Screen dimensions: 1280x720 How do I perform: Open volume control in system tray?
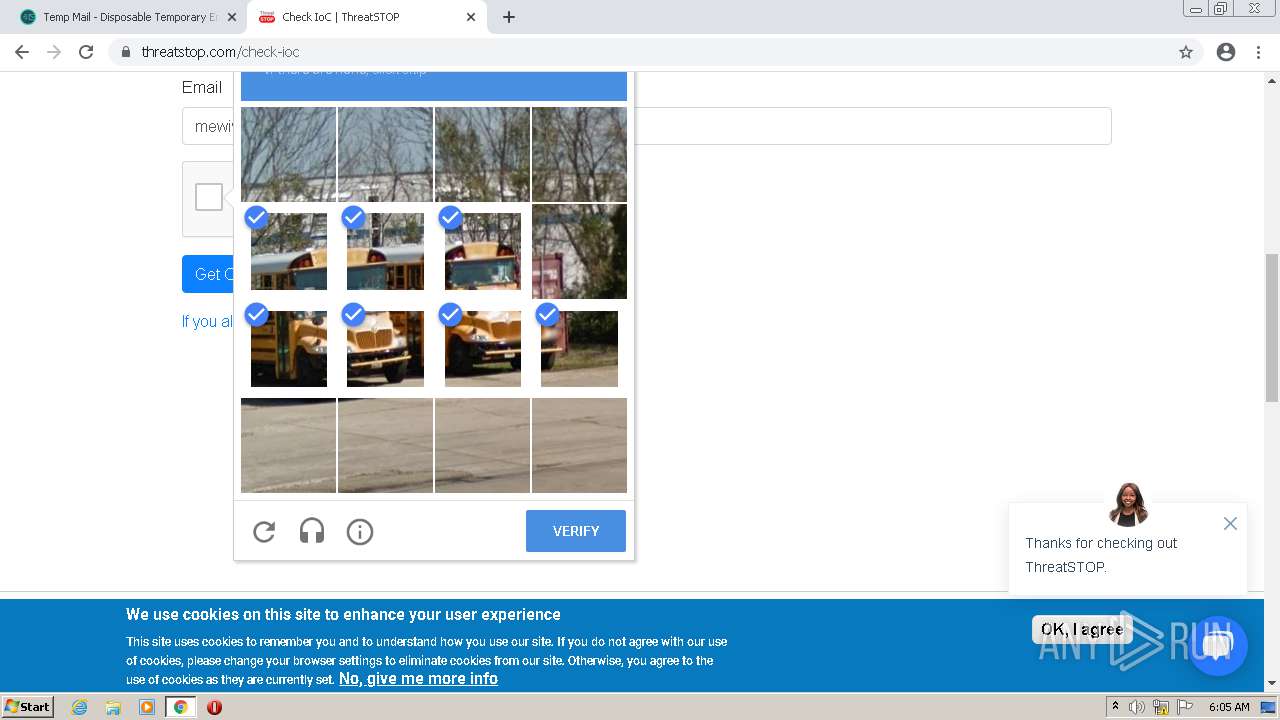tap(1137, 707)
